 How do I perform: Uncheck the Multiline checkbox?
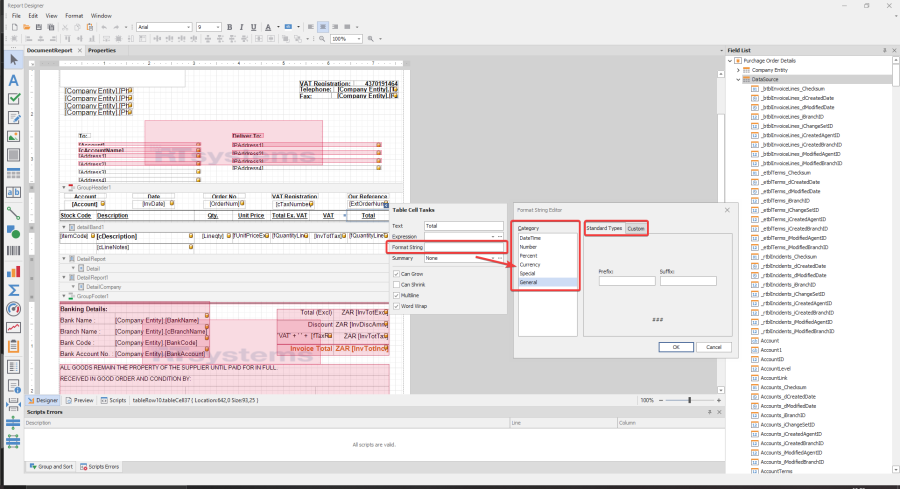(396, 295)
